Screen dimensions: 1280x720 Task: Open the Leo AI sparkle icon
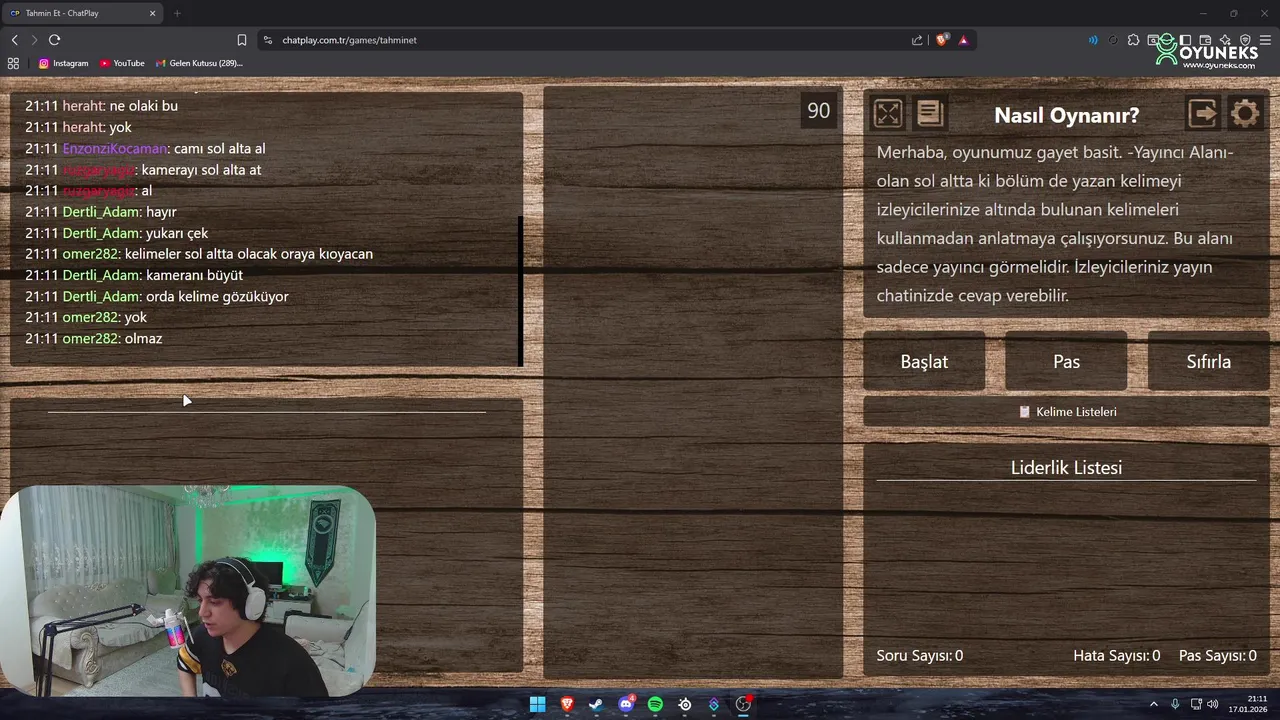[x=1225, y=40]
